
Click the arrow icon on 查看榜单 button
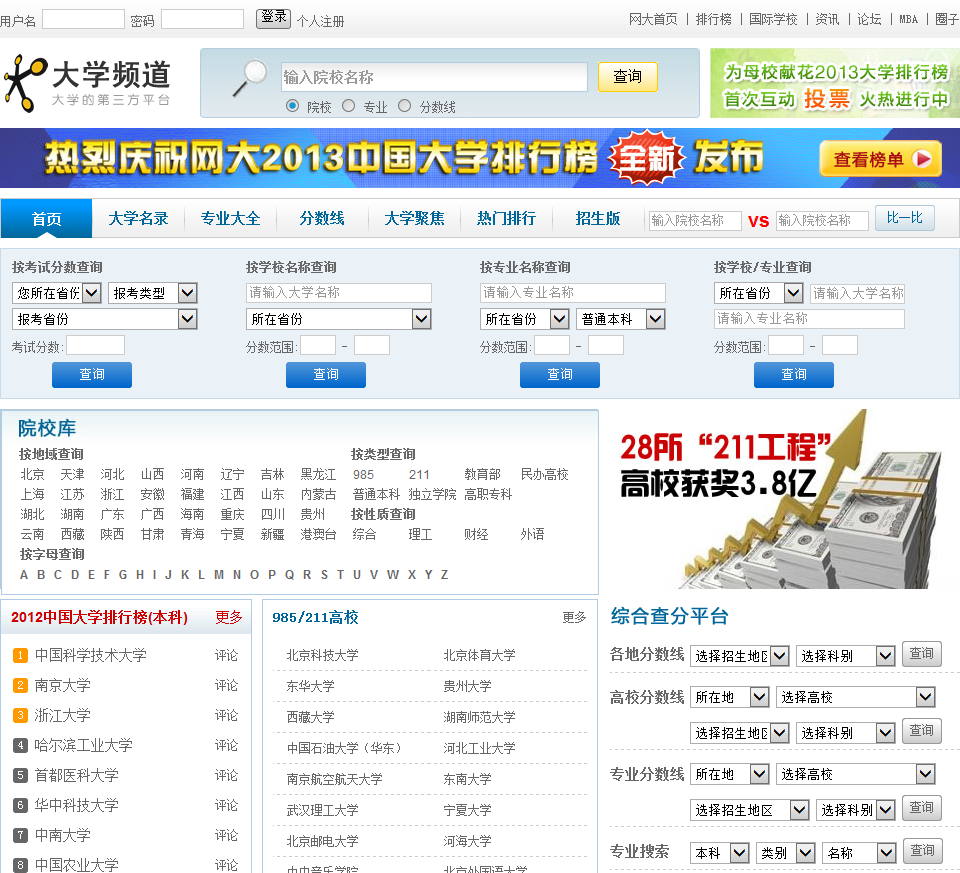coord(921,159)
